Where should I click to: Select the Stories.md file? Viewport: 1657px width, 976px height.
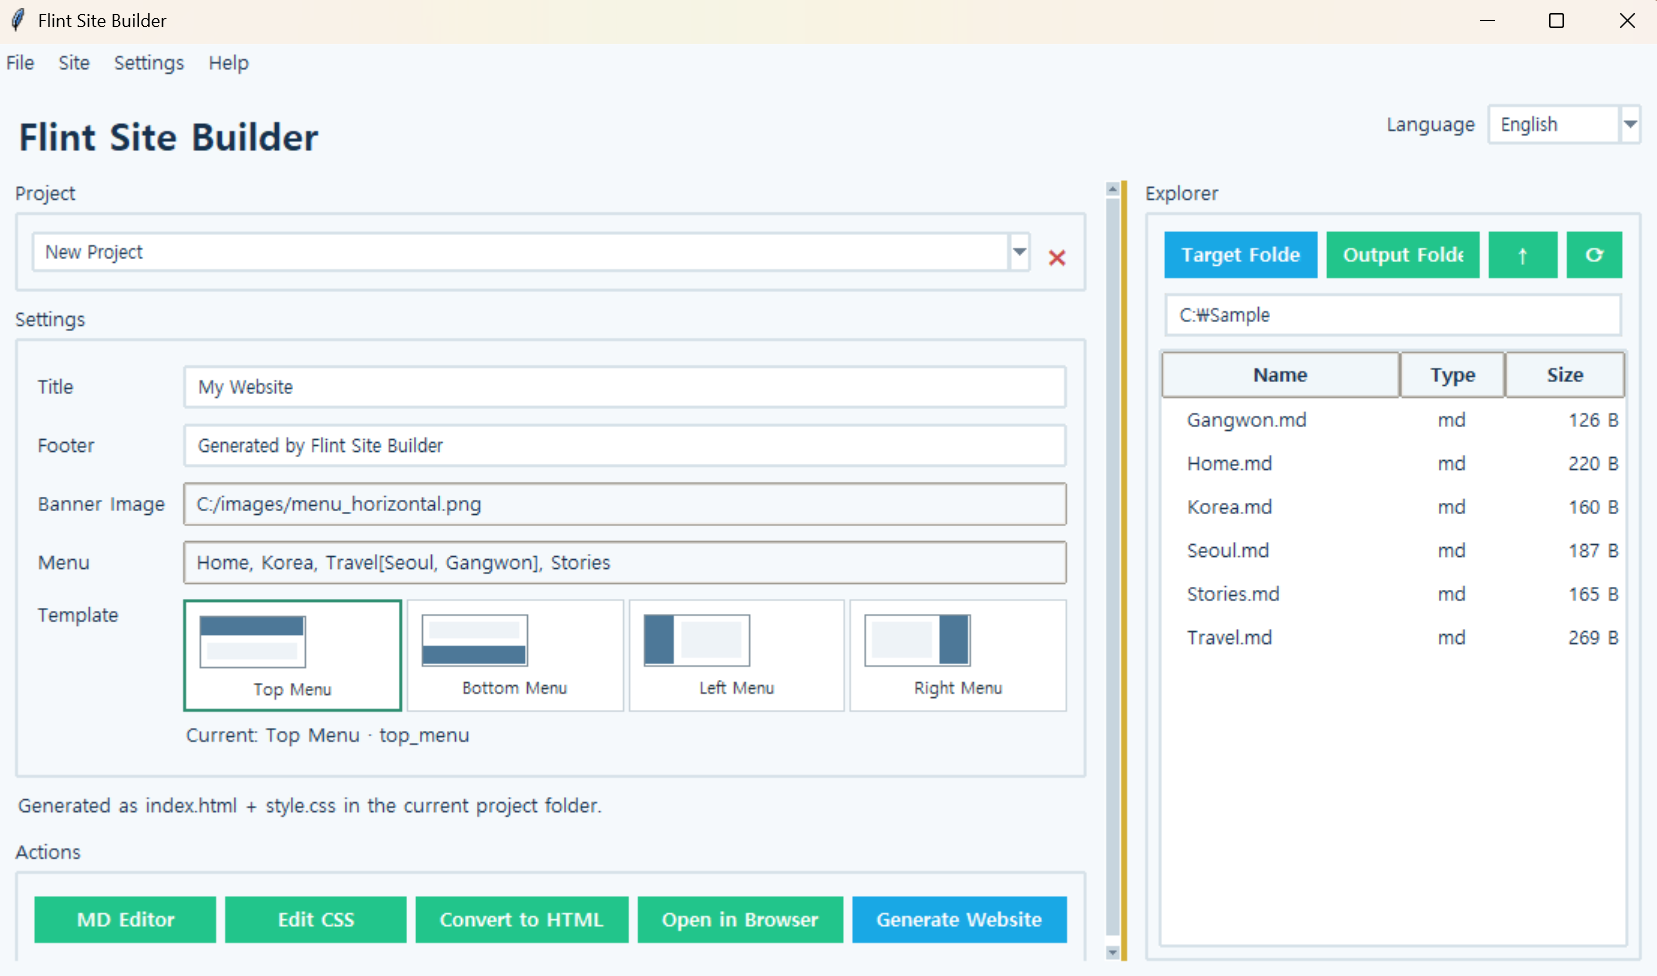(x=1393, y=594)
